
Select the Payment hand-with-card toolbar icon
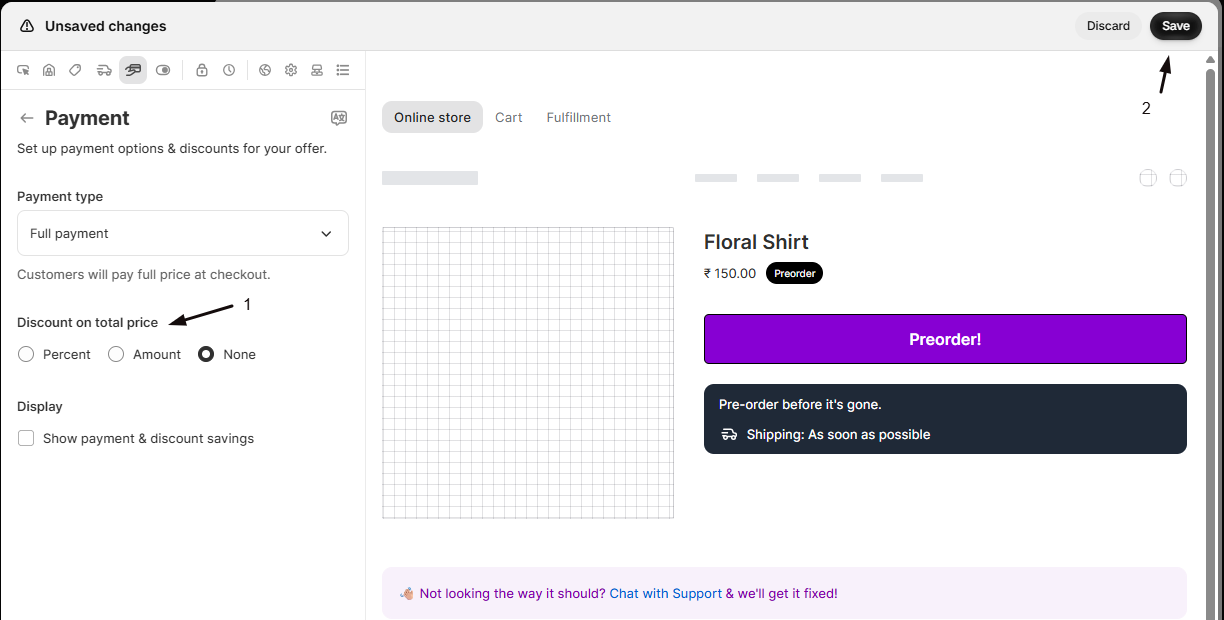[133, 70]
